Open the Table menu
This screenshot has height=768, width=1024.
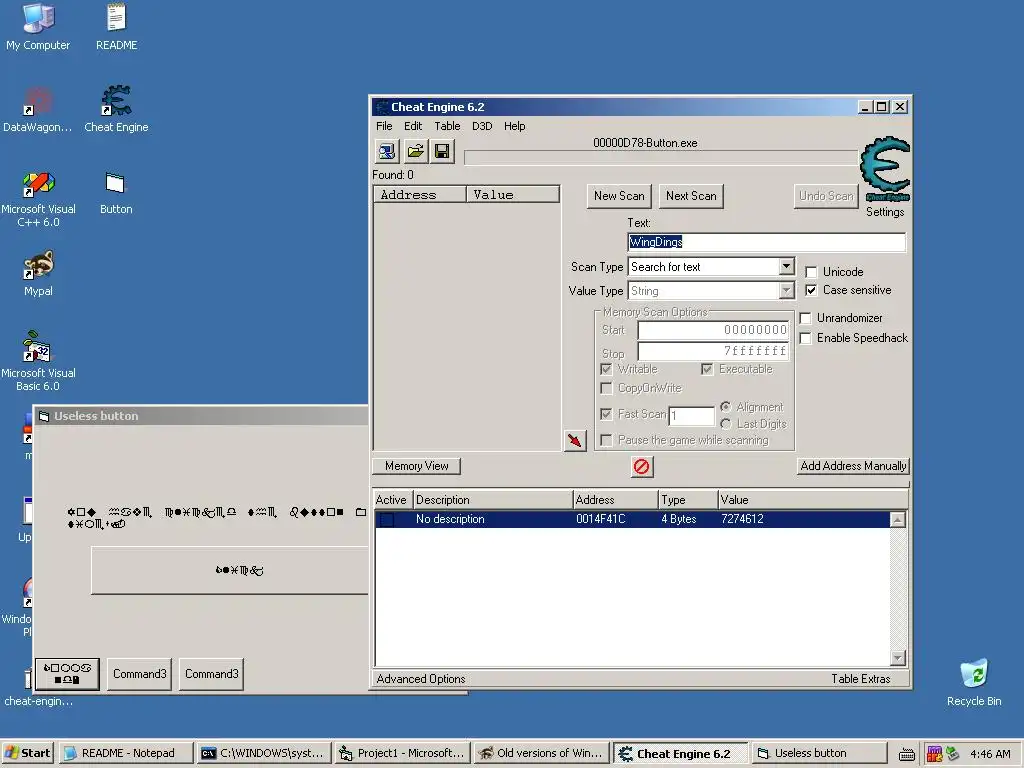[447, 126]
